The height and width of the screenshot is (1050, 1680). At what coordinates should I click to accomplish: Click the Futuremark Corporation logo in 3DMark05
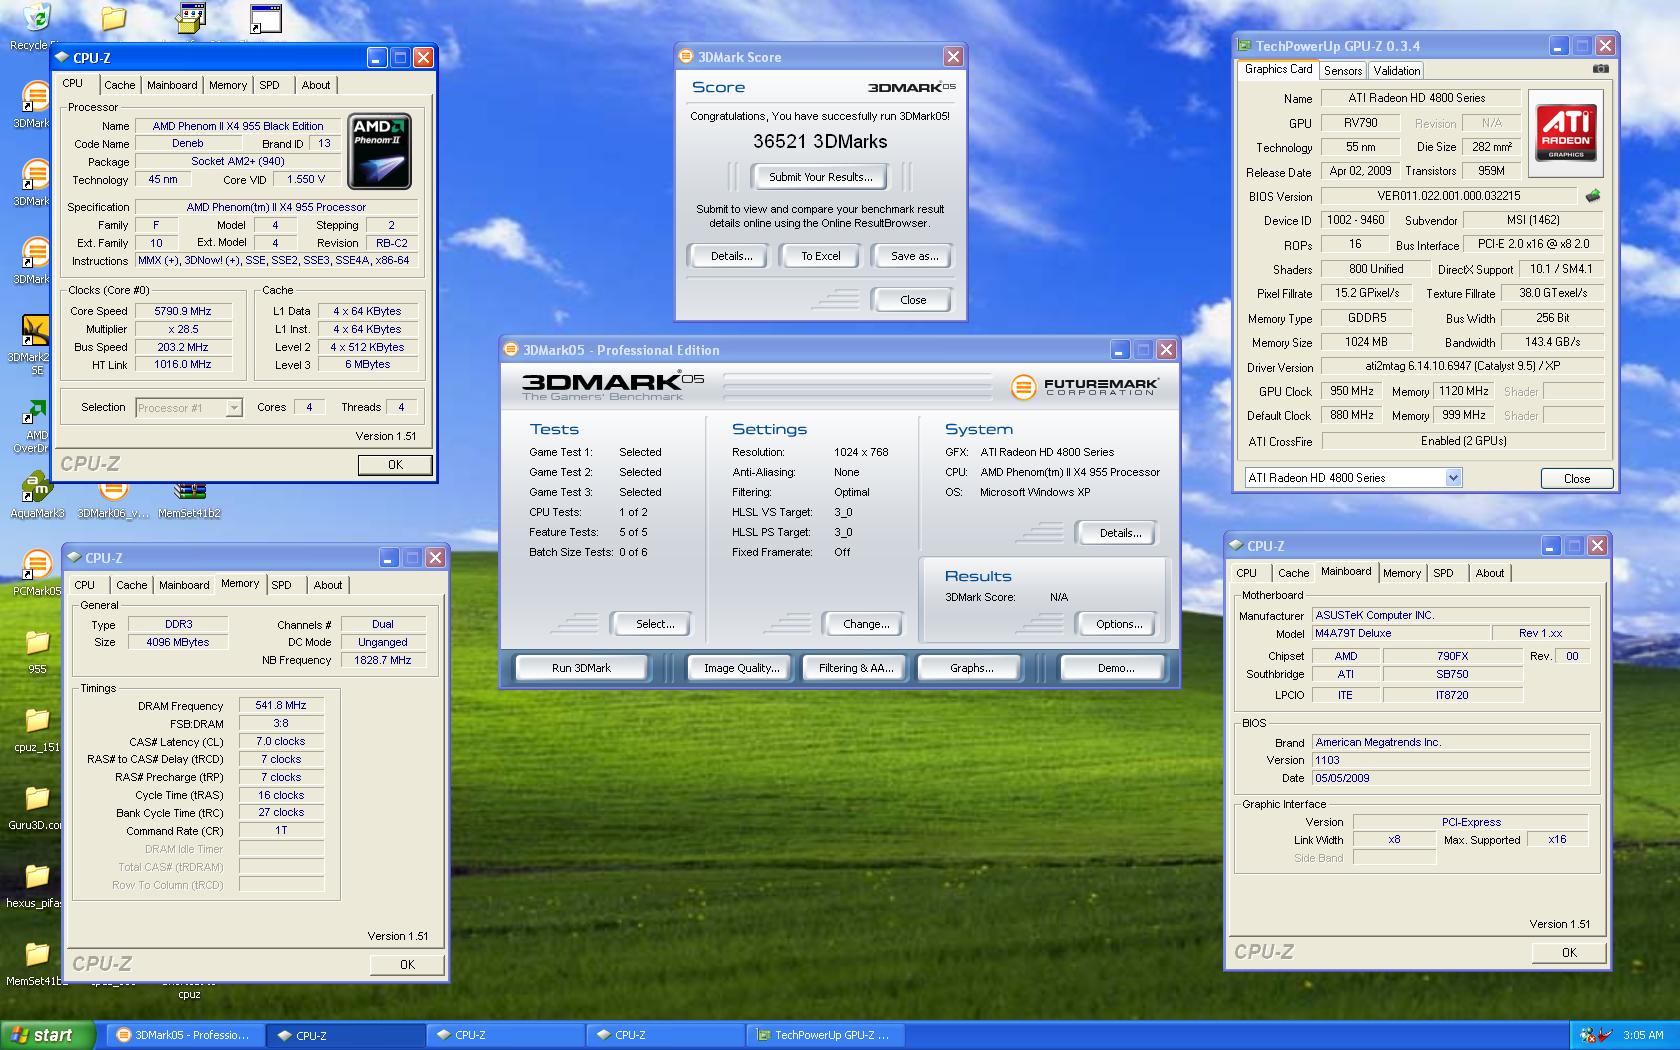point(1084,386)
